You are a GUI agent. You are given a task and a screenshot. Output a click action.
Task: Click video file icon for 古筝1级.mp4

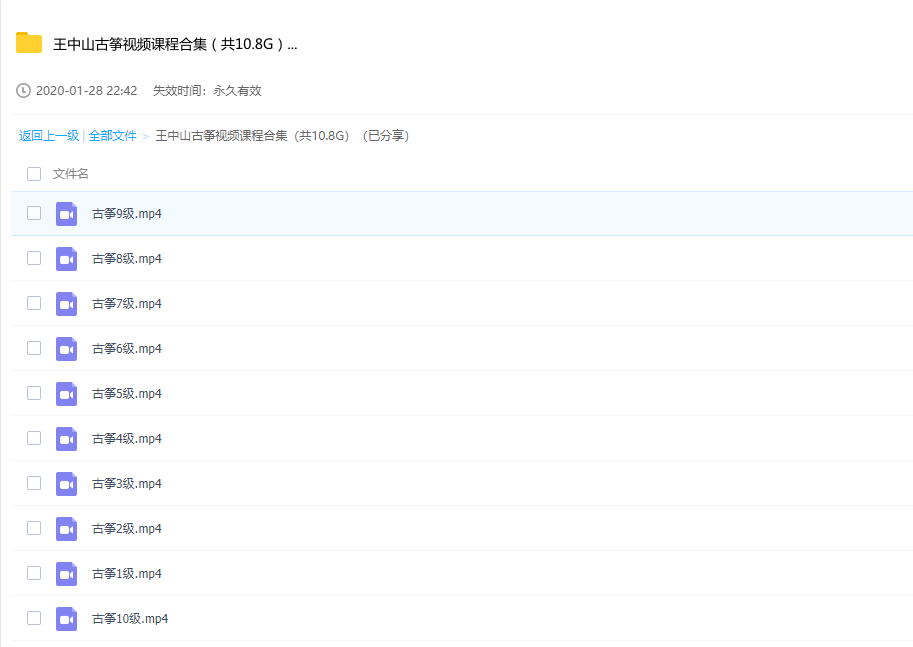coord(66,574)
